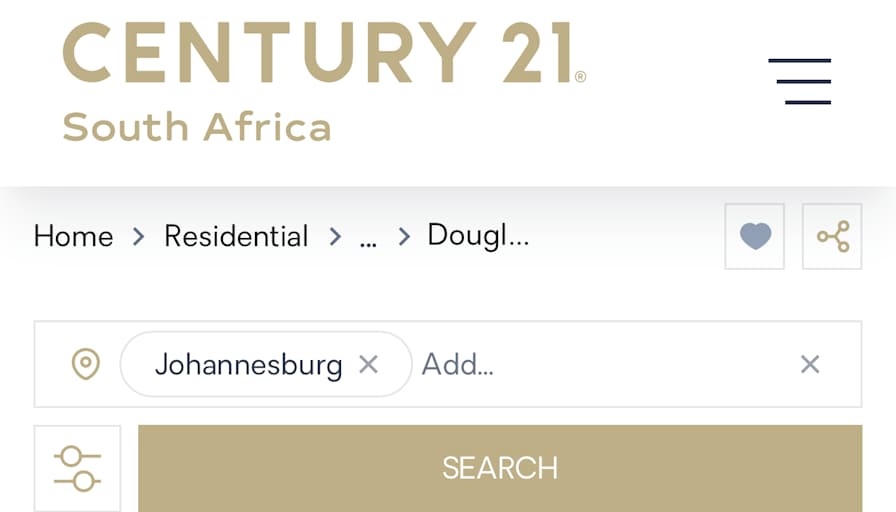Open the Residential breadcrumb link

[x=236, y=236]
